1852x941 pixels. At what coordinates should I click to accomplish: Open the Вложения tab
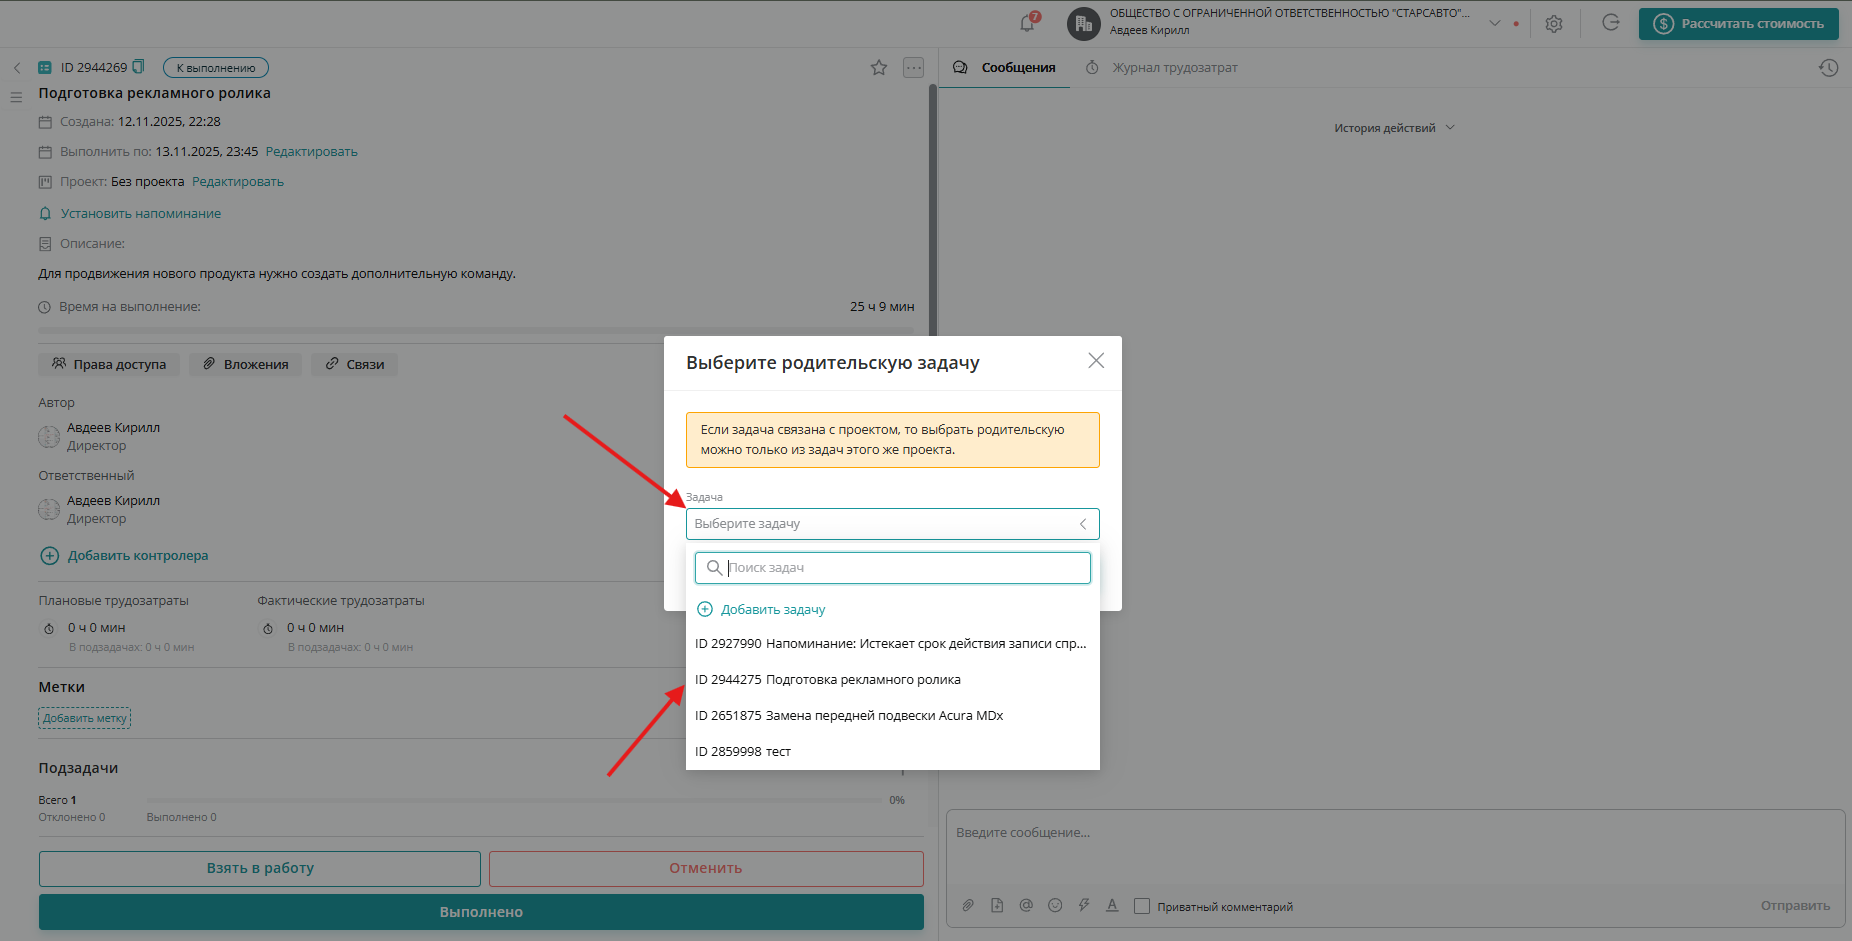tap(246, 364)
